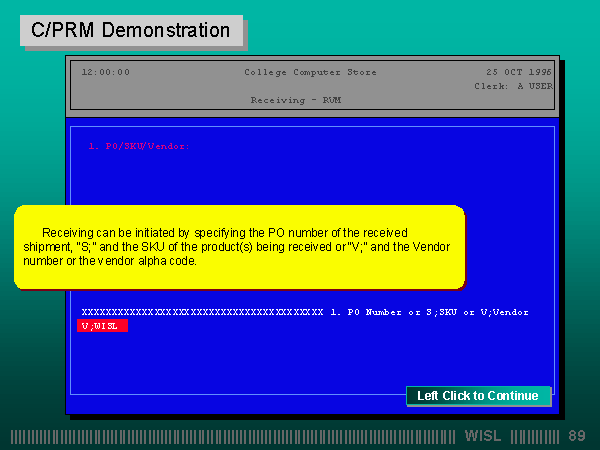Click the PO Number or S;SKU prompt text
This screenshot has width=600, height=450.
pyautogui.click(x=428, y=312)
